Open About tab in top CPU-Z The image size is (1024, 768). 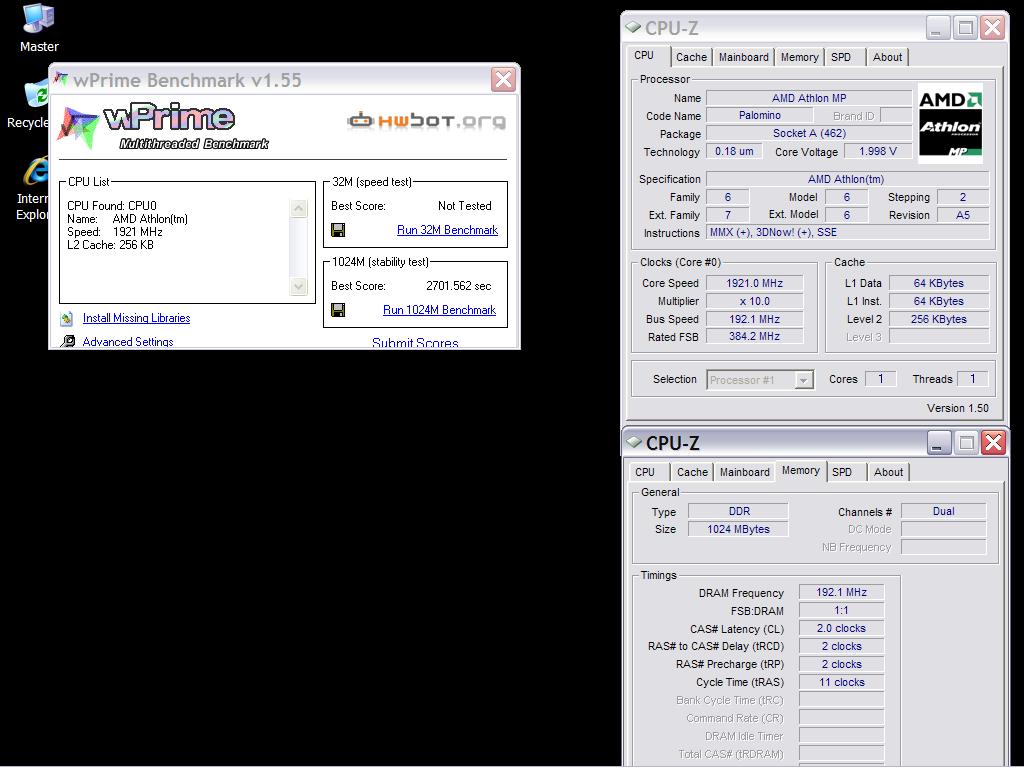click(x=888, y=57)
